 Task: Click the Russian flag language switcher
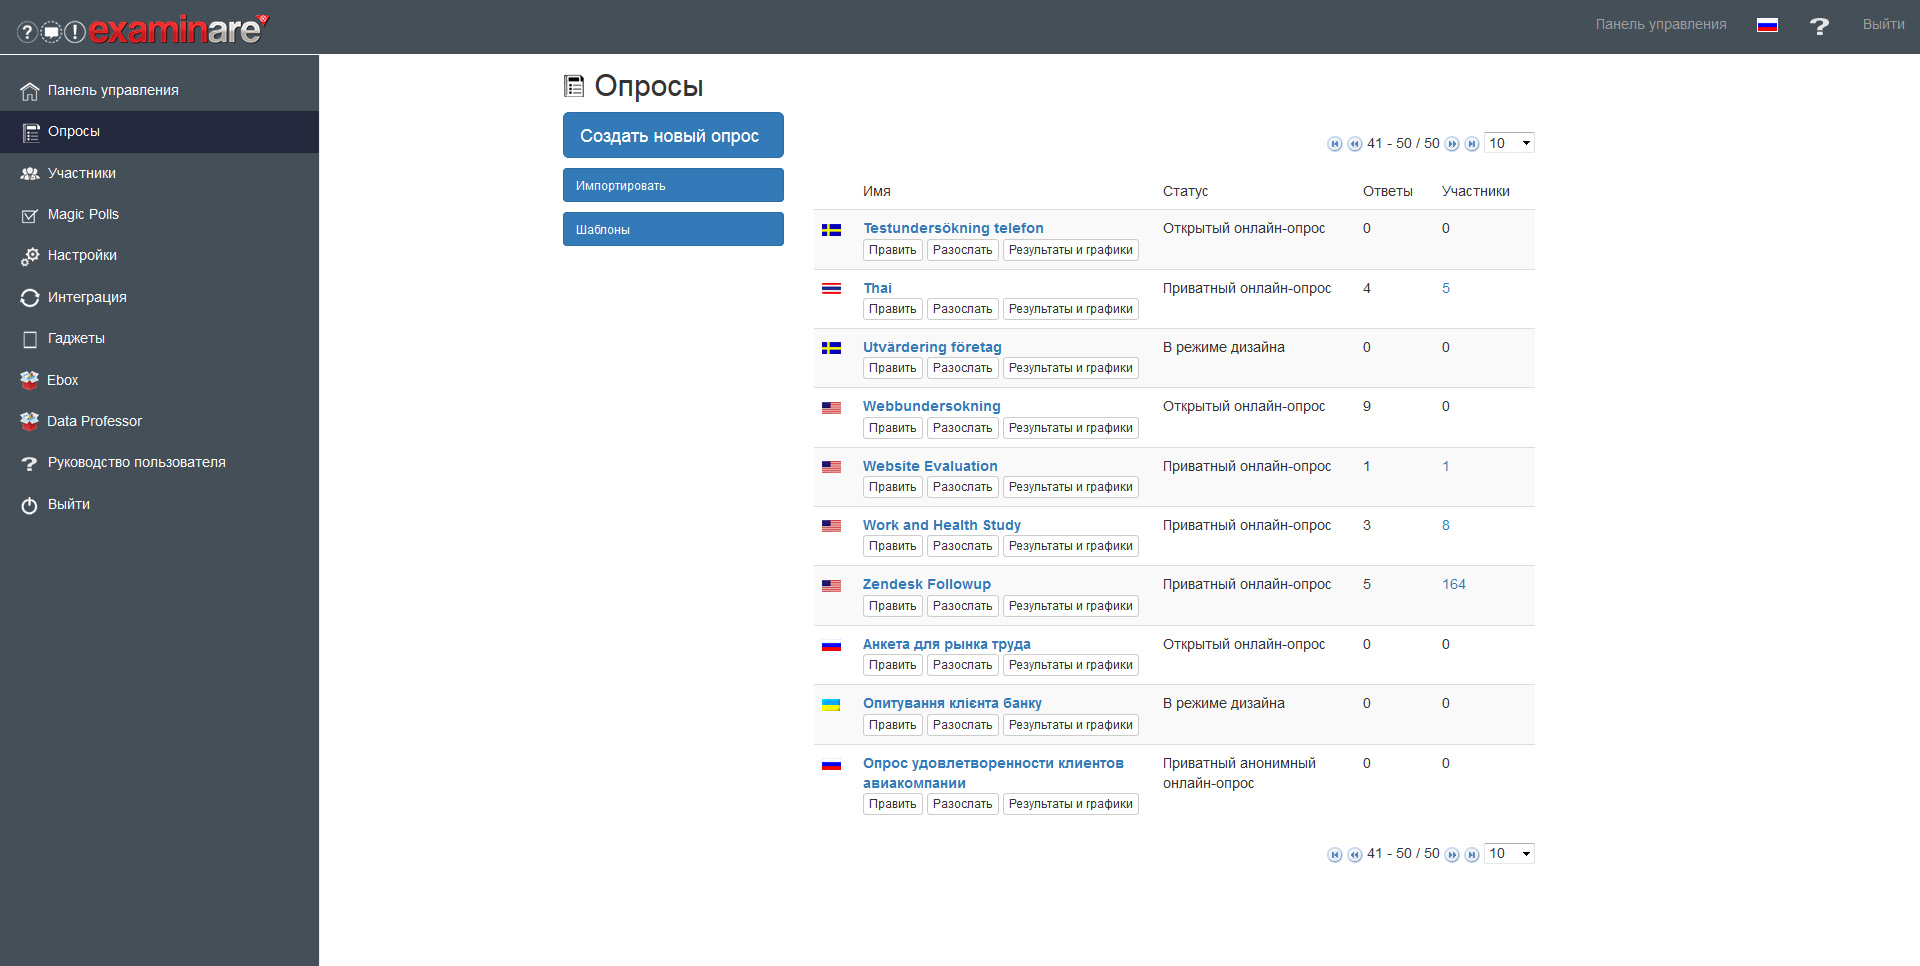point(1767,25)
